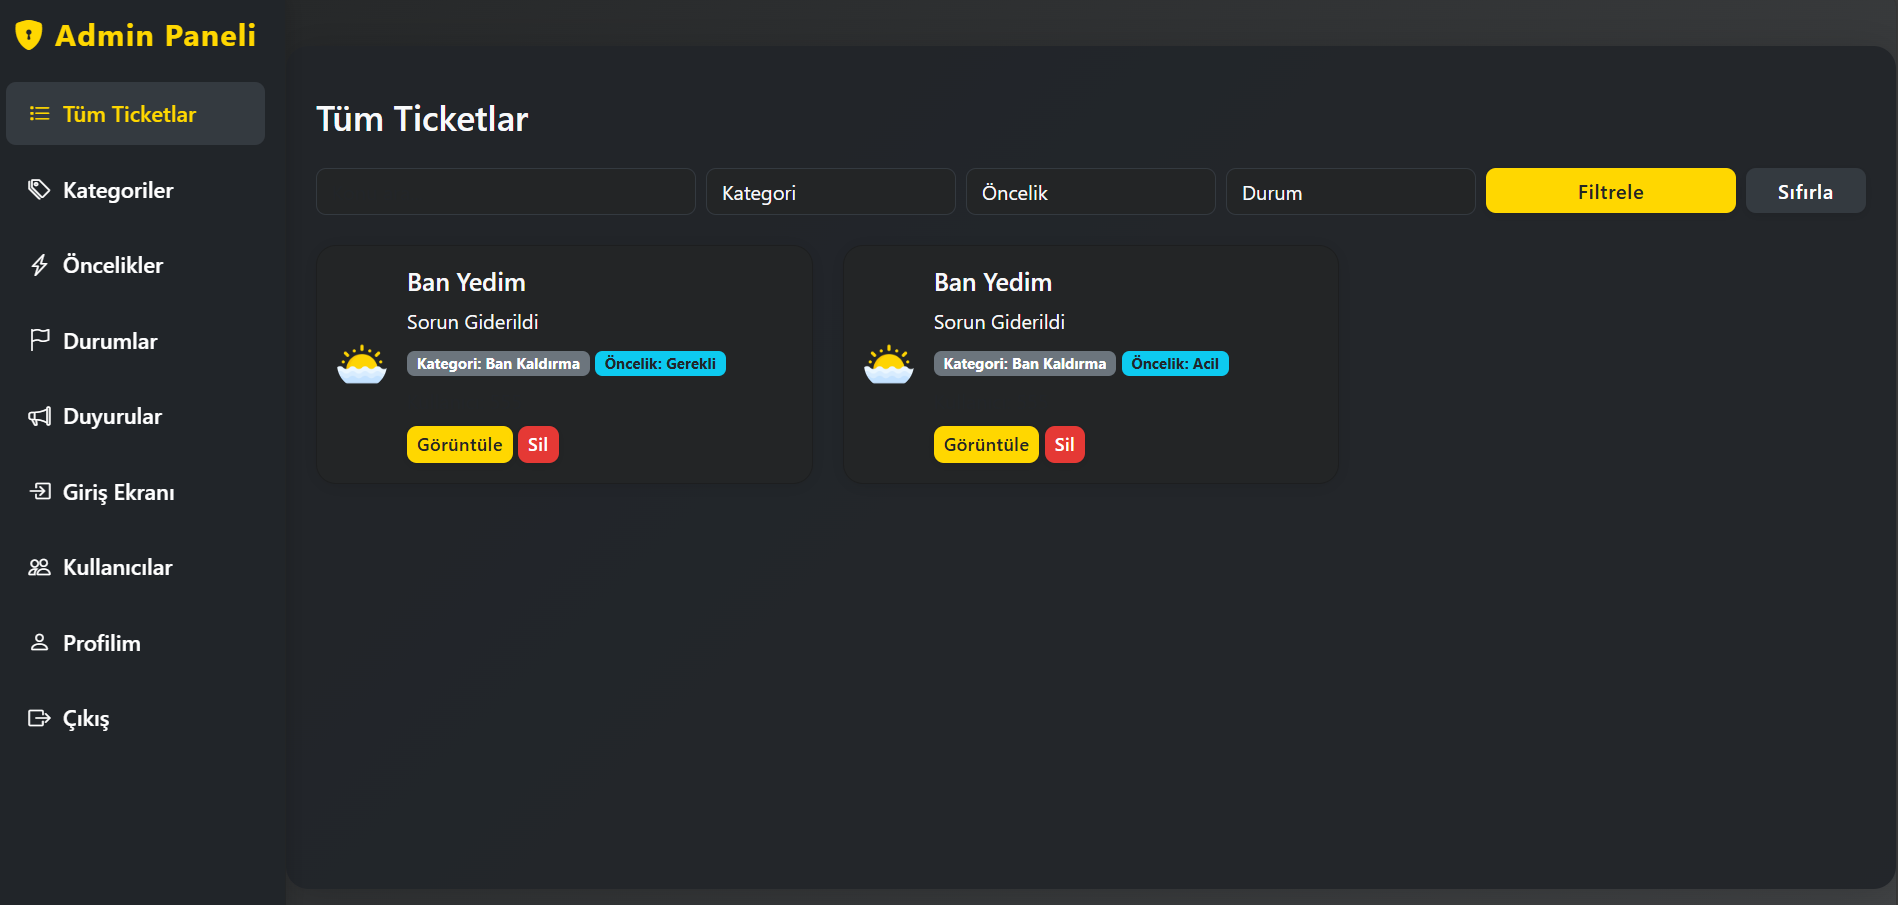Viewport: 1898px width, 905px height.
Task: Go to the Kullanıcılar page
Action: [135, 567]
